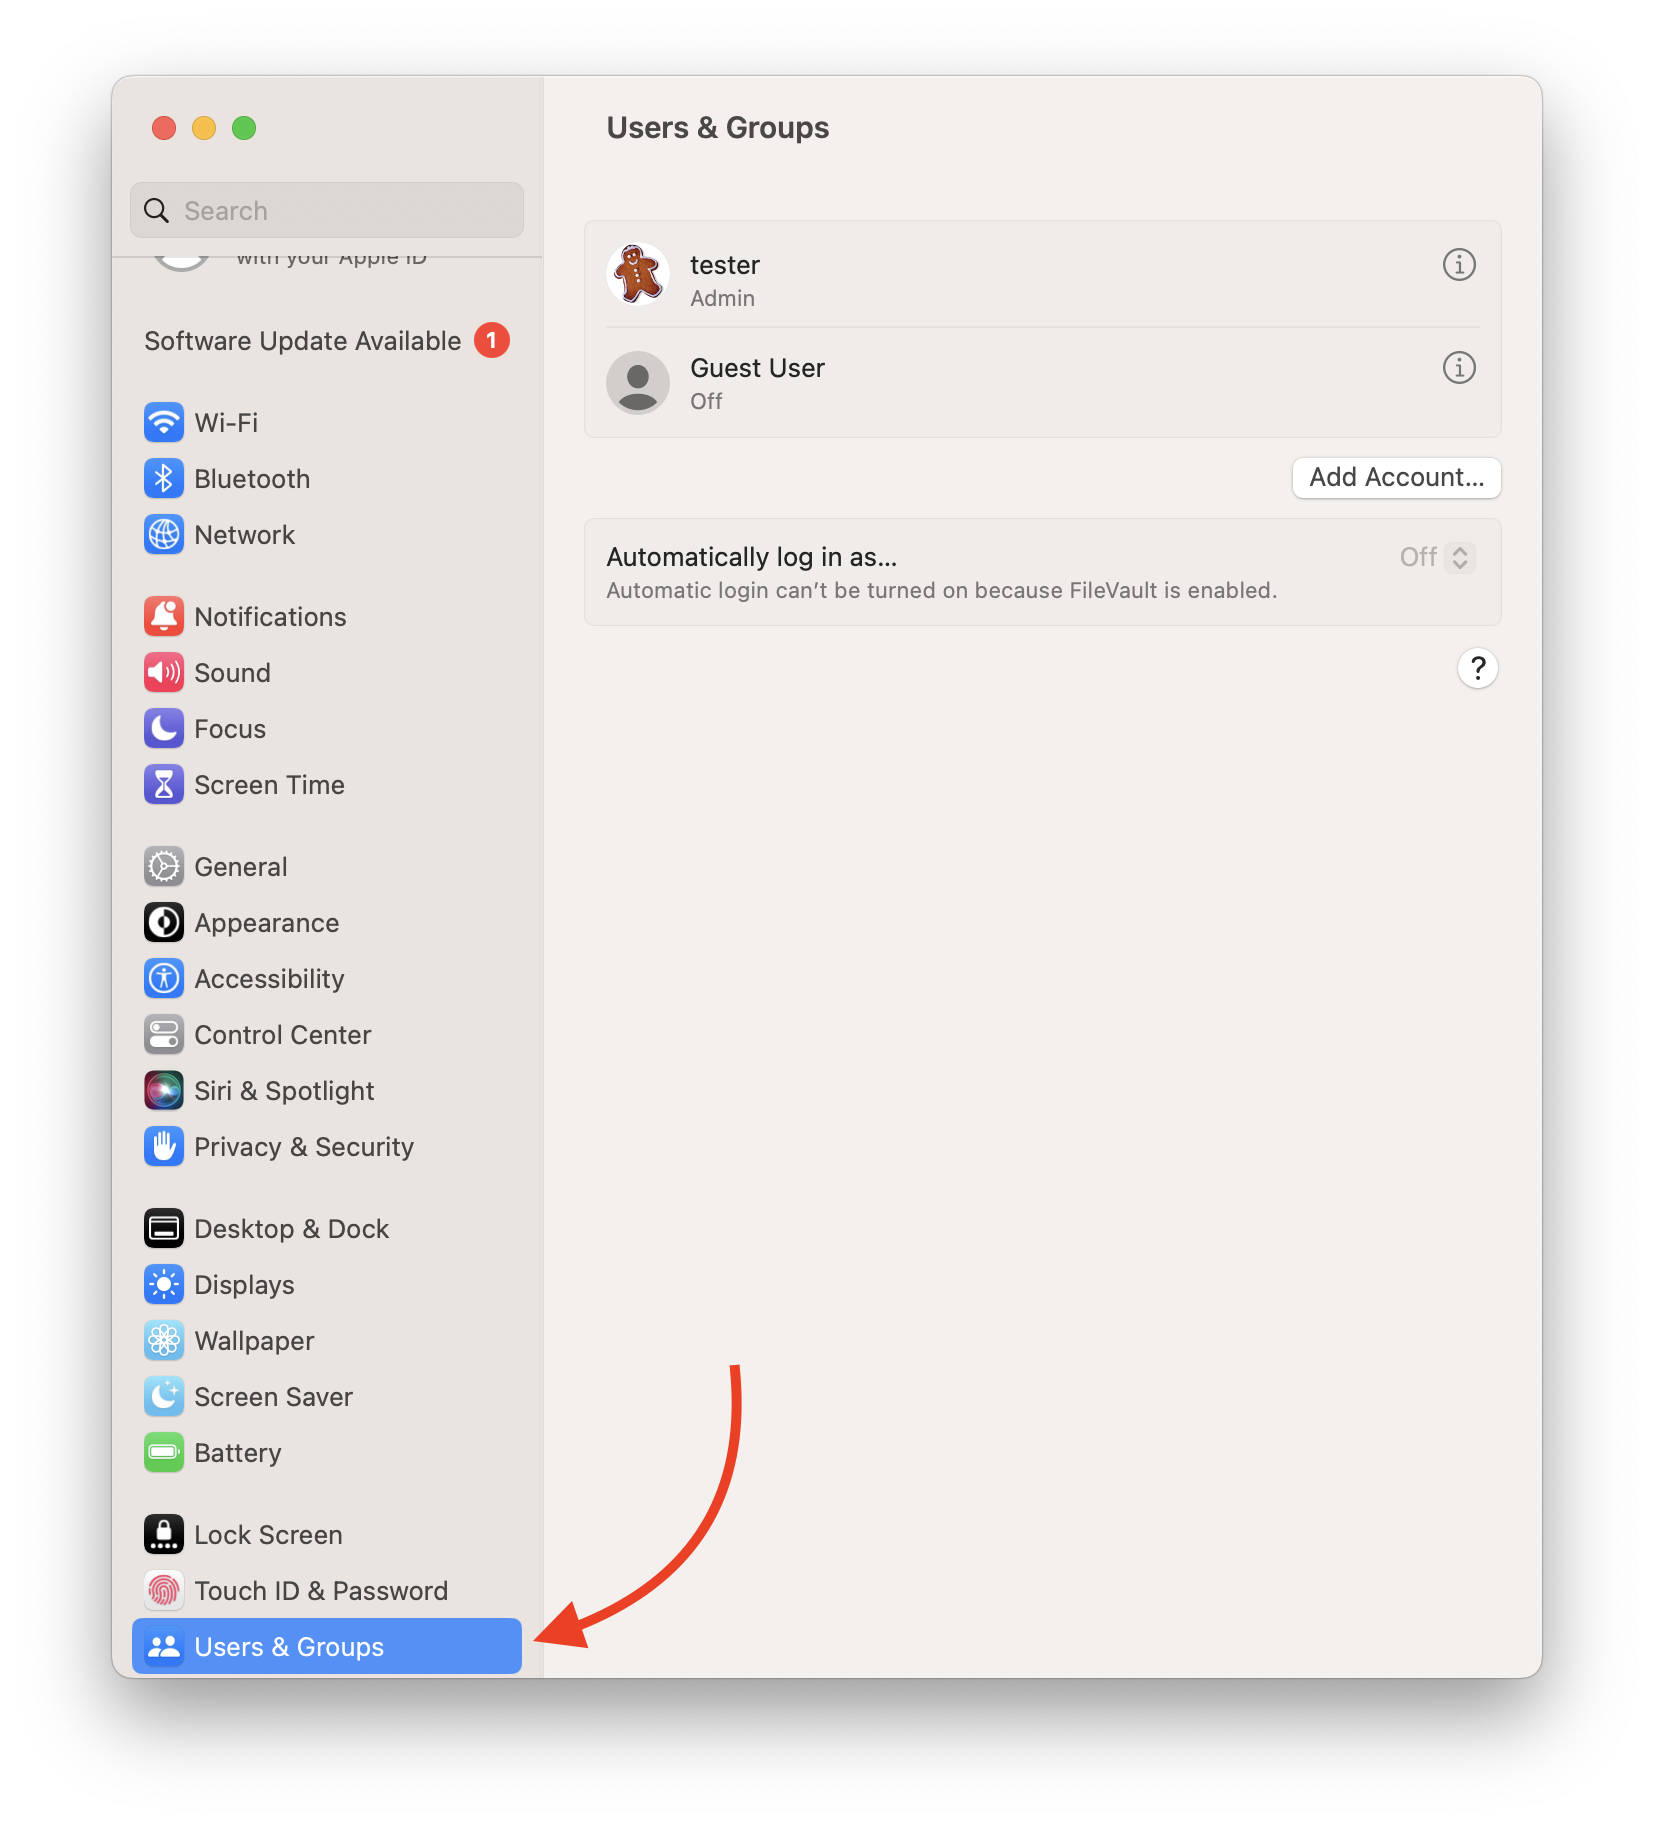The height and width of the screenshot is (1826, 1654).
Task: Click 'Automatically log in as…' label
Action: click(x=751, y=557)
